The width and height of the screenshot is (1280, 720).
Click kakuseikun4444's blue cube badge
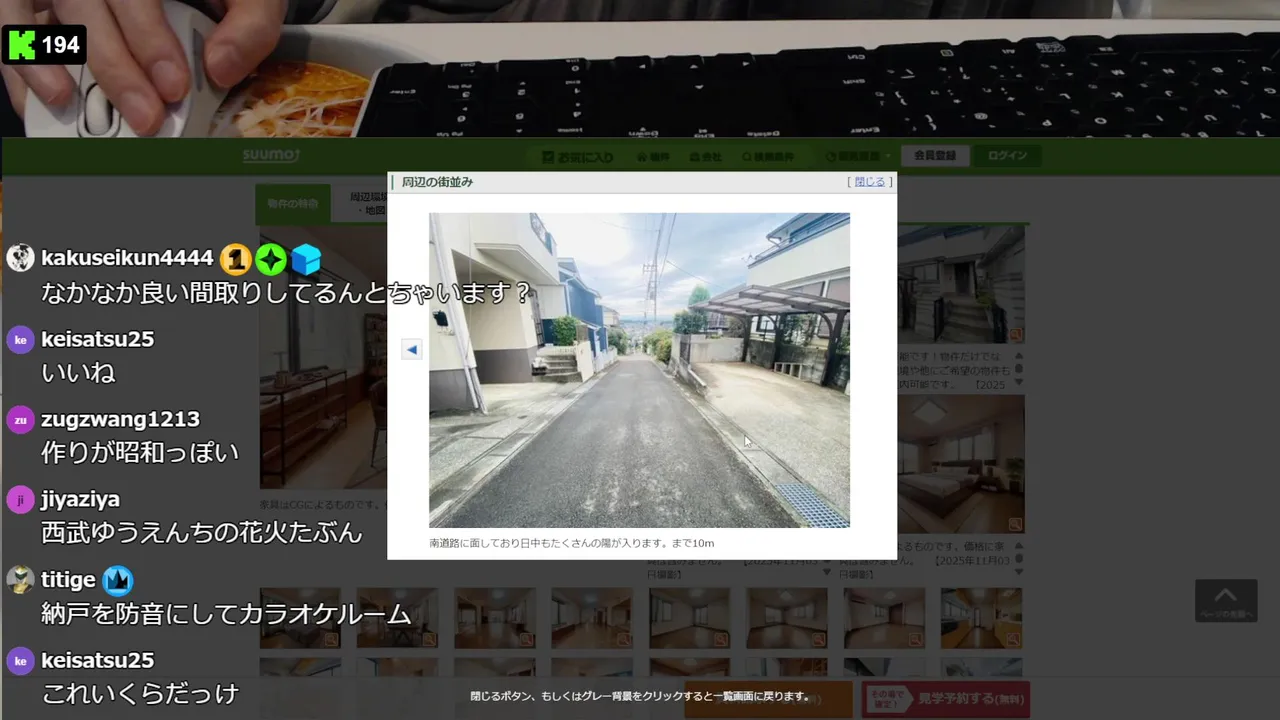[x=306, y=260]
